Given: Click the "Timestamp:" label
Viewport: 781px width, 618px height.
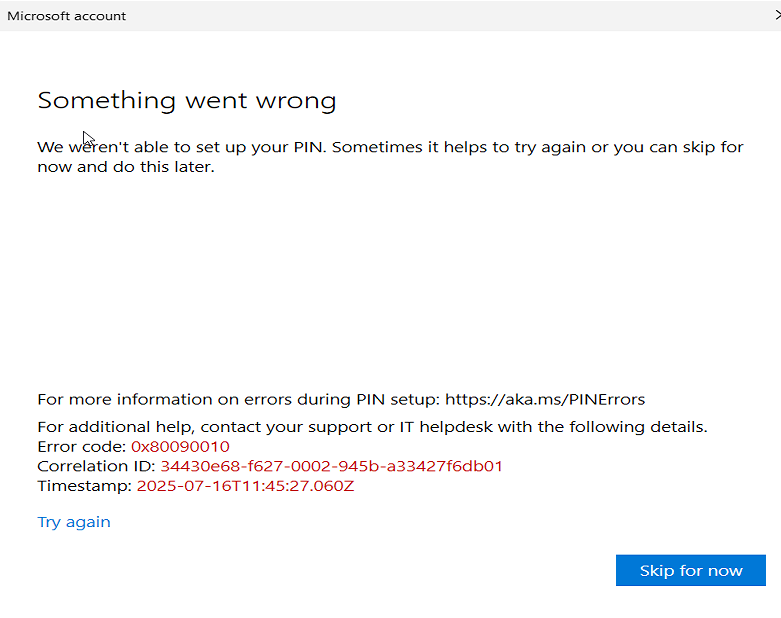Looking at the screenshot, I should [84, 487].
